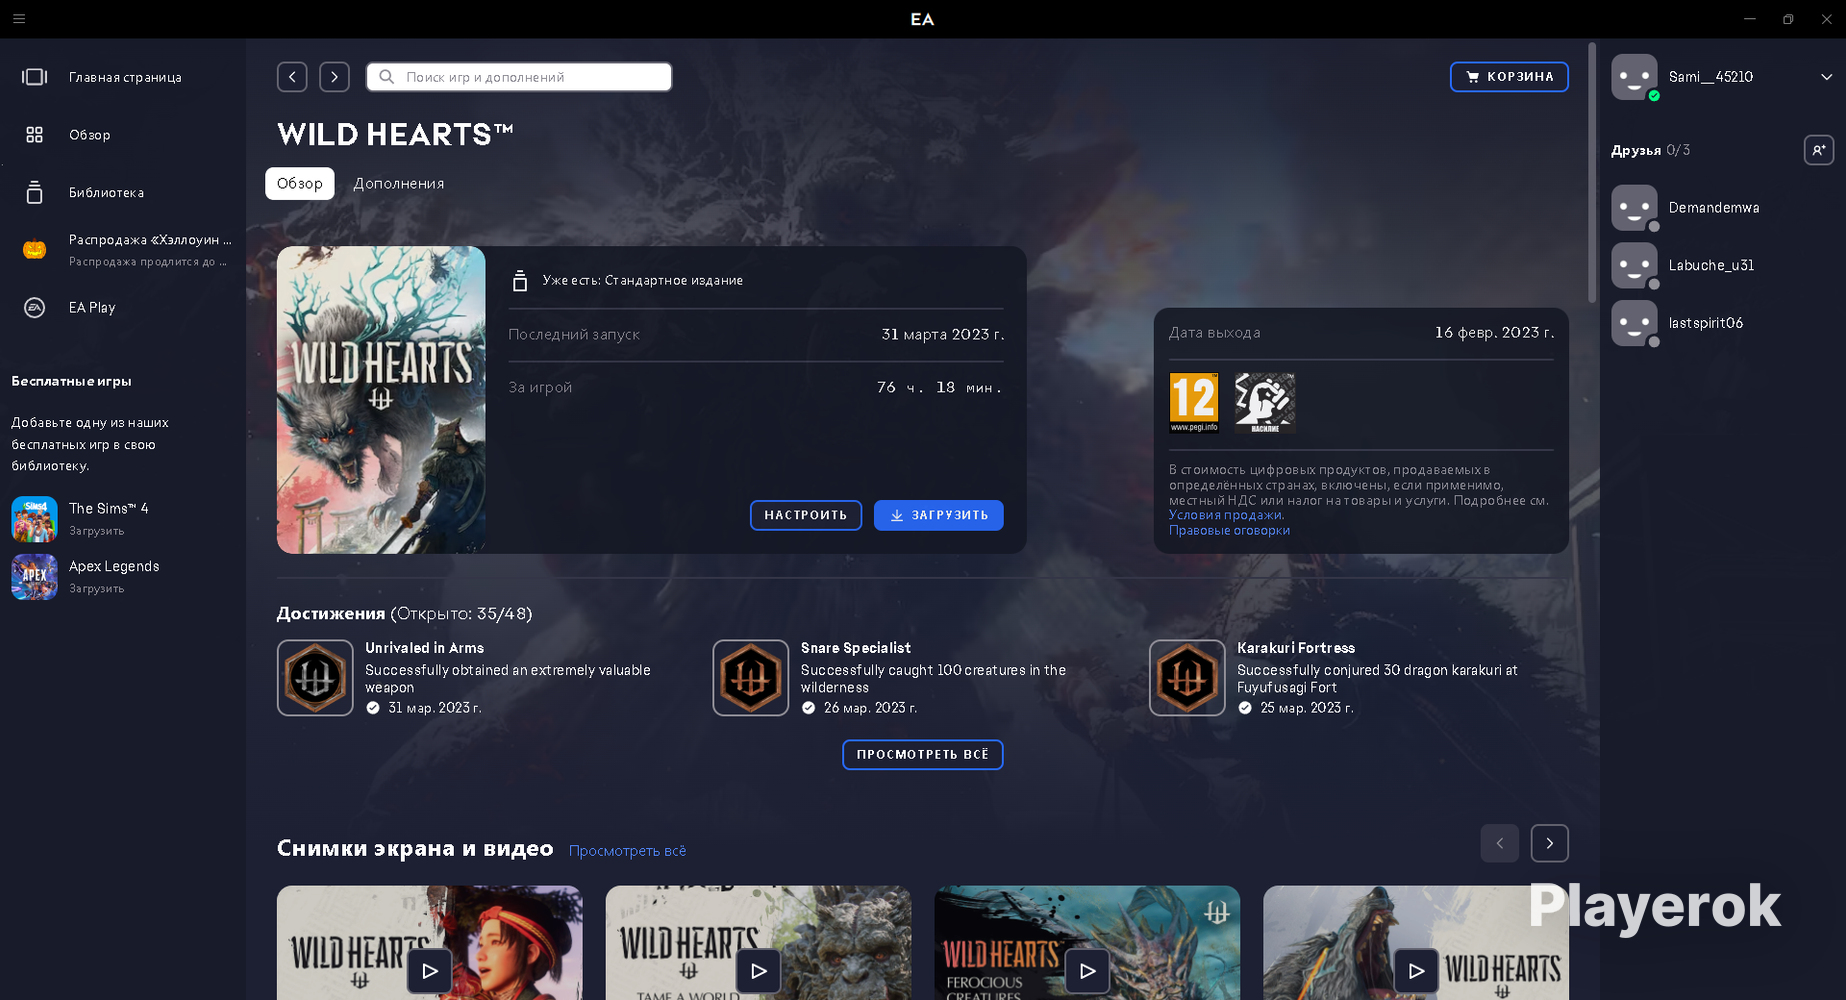Viewport: 1846px width, 1000px height.
Task: Click the add friend icon
Action: [1818, 150]
